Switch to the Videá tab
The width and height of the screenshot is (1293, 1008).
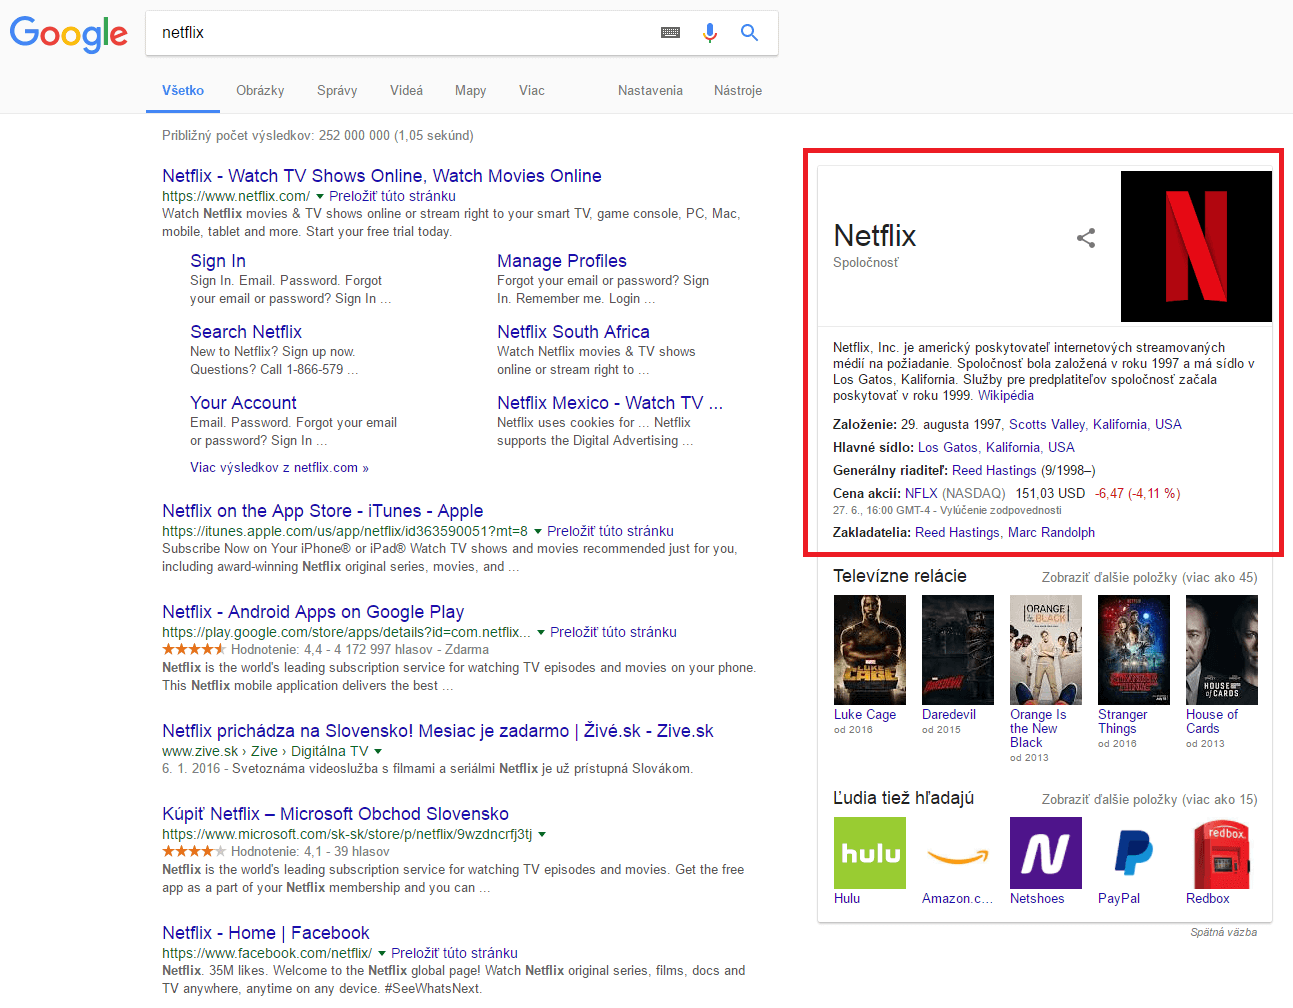pyautogui.click(x=406, y=90)
